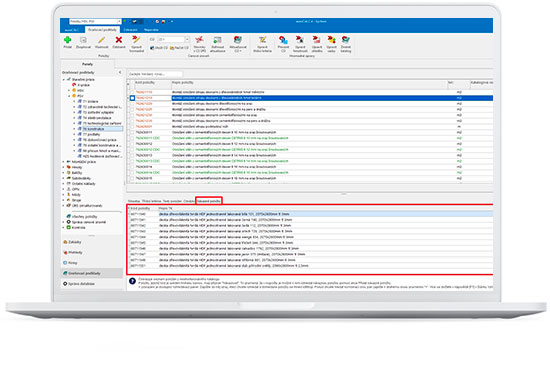
Task: Switch to the Nápověda ribbon tab
Action: (151, 30)
